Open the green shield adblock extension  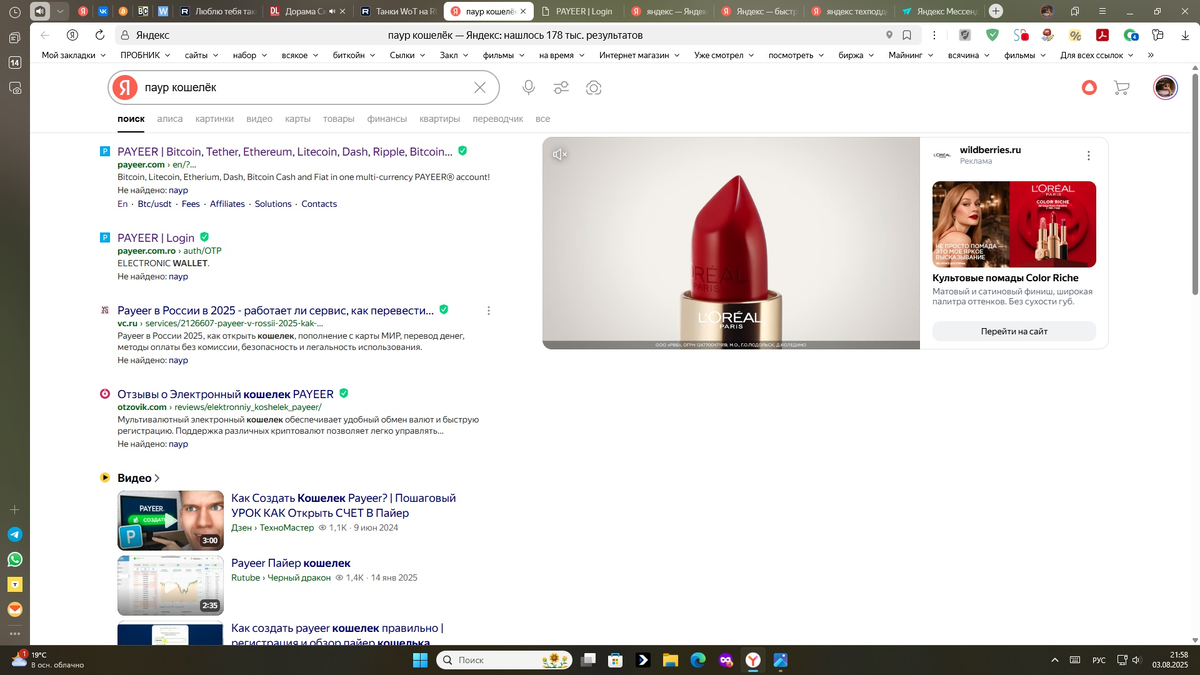pyautogui.click(x=992, y=34)
